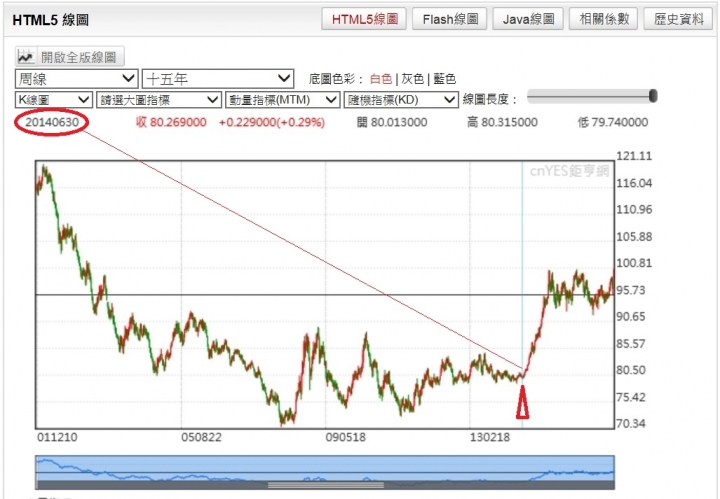Click the change value +0.229000(+0.29%)
Screen dimensions: 720x499
(272, 122)
